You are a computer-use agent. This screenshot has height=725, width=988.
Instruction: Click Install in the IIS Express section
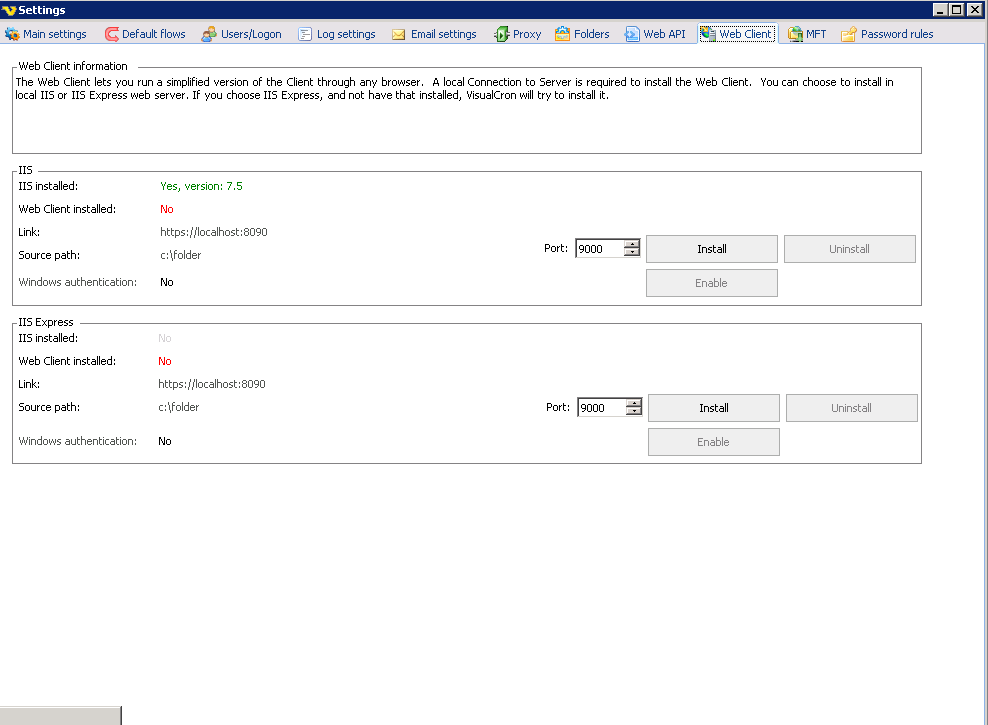[713, 408]
